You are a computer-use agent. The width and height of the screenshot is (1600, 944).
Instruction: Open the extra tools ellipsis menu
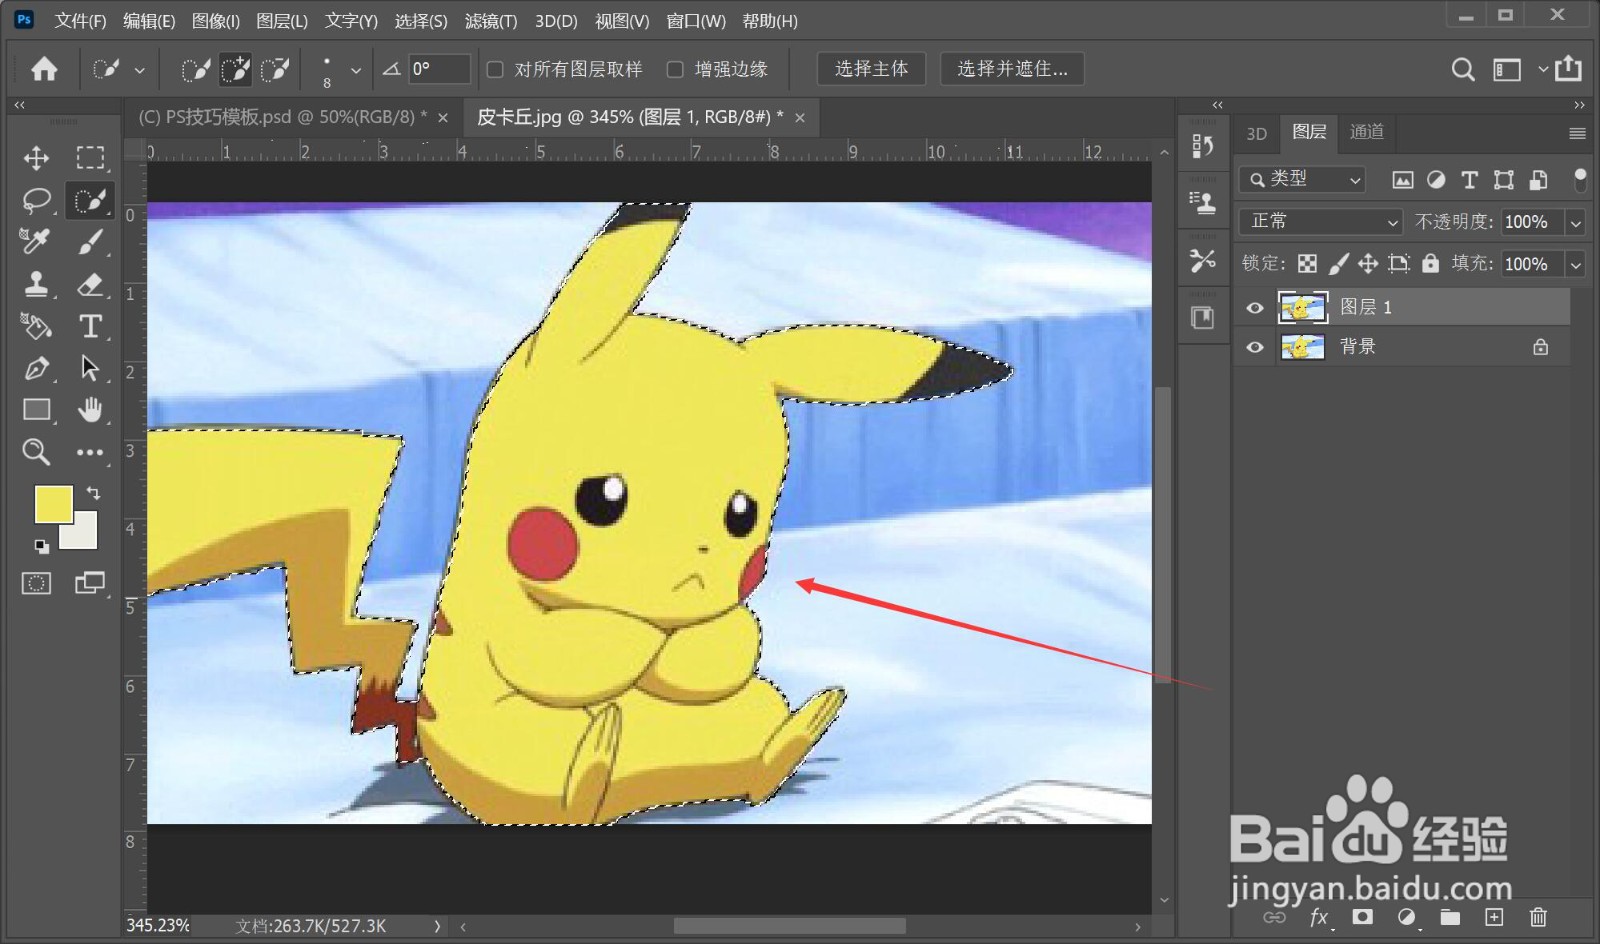[x=90, y=452]
